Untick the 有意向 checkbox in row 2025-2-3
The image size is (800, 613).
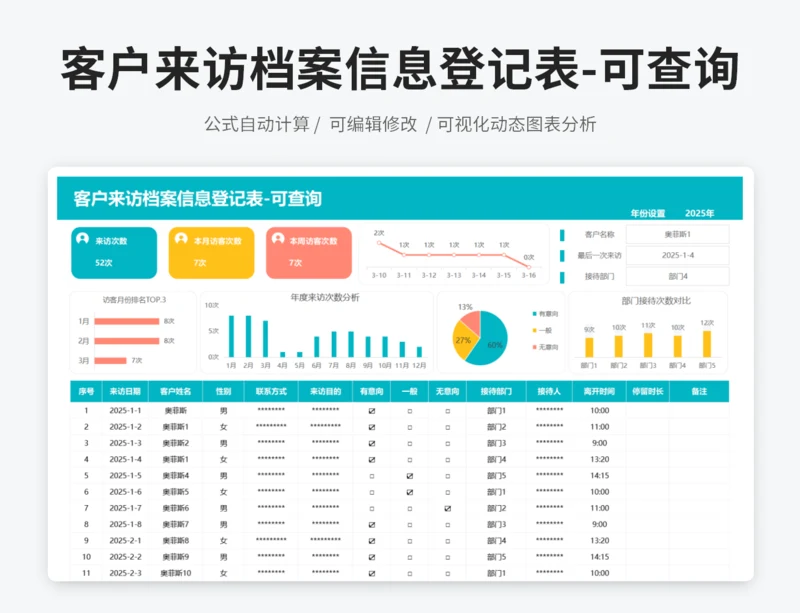[371, 574]
